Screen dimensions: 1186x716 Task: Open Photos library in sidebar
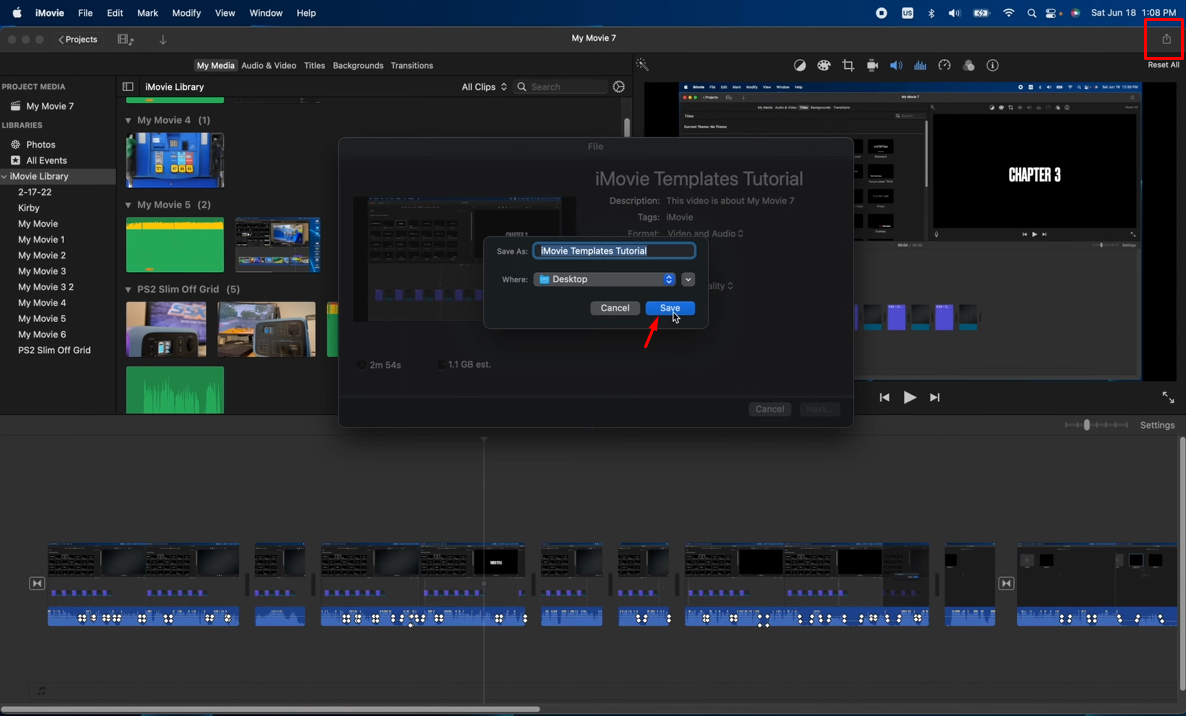[x=40, y=144]
